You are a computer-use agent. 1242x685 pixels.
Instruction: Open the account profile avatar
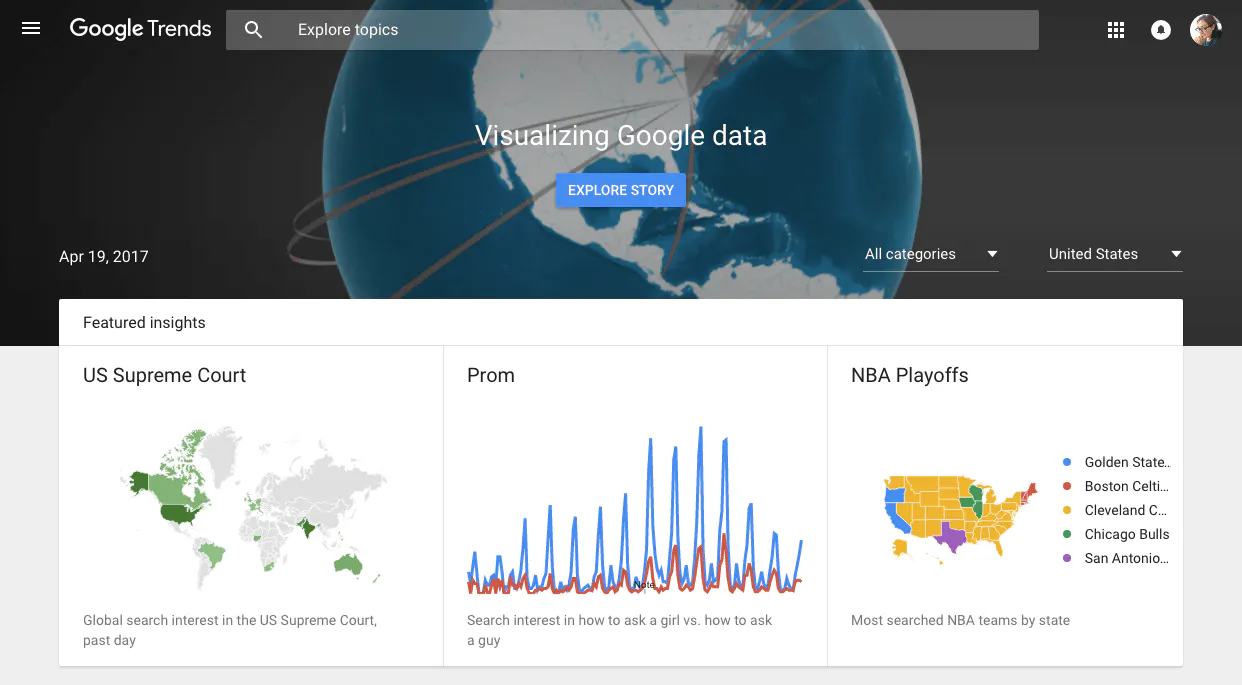tap(1206, 30)
